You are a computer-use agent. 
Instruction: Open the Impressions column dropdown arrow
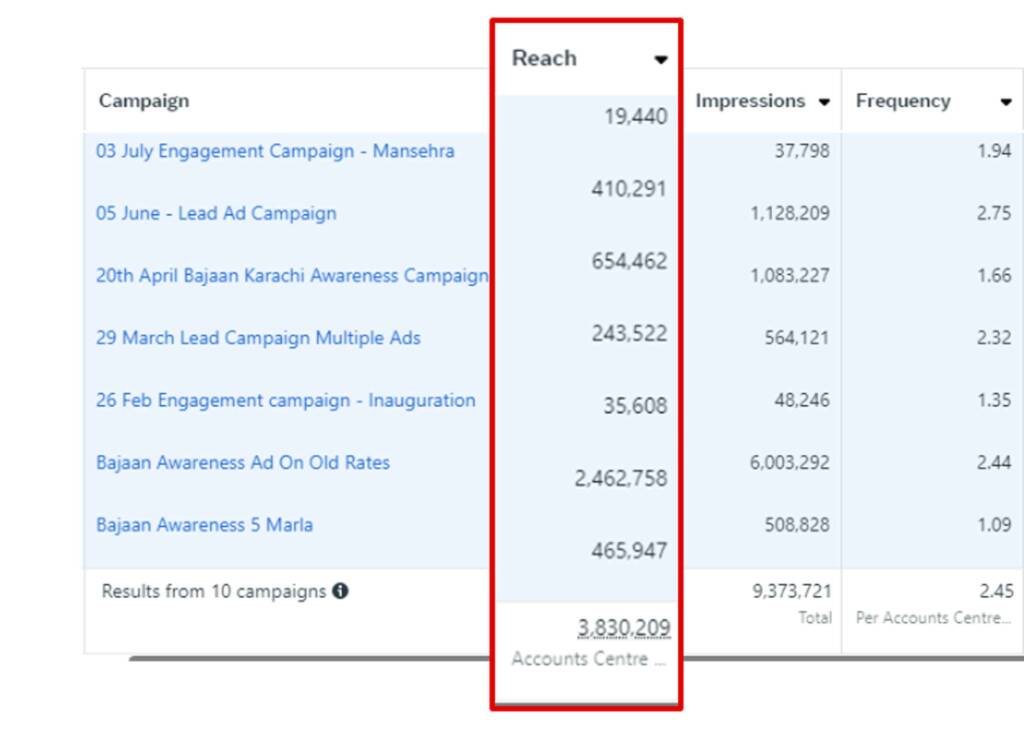[824, 102]
